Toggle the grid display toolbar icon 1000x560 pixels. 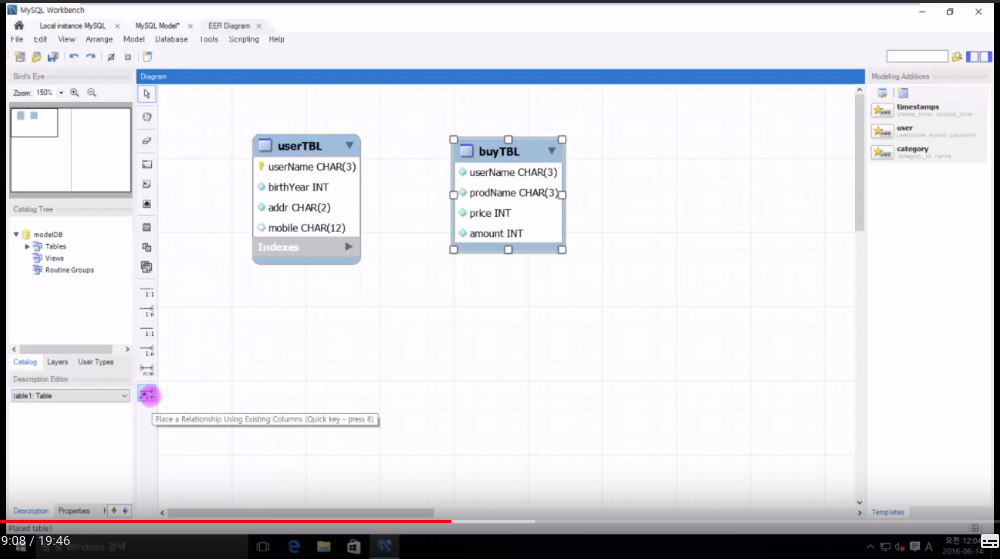coord(111,57)
